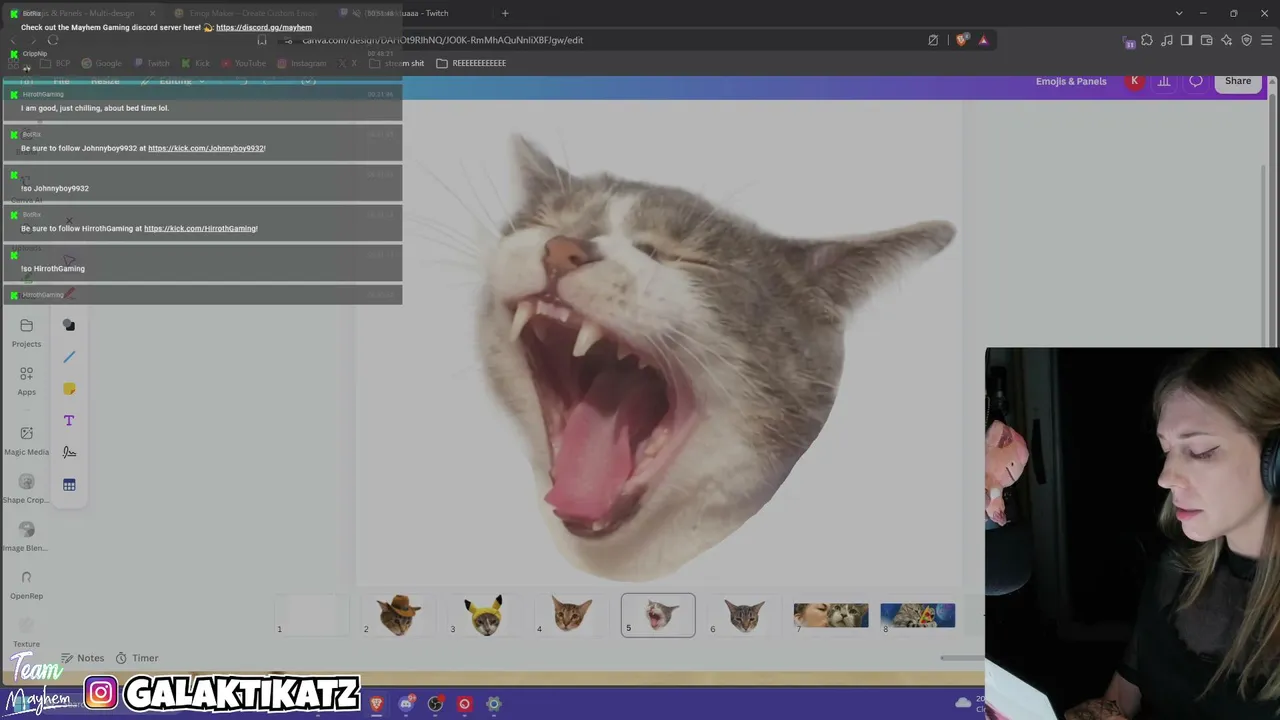Select page 2 cowboy hat cat thumbnail
1280x720 pixels.
click(x=398, y=615)
